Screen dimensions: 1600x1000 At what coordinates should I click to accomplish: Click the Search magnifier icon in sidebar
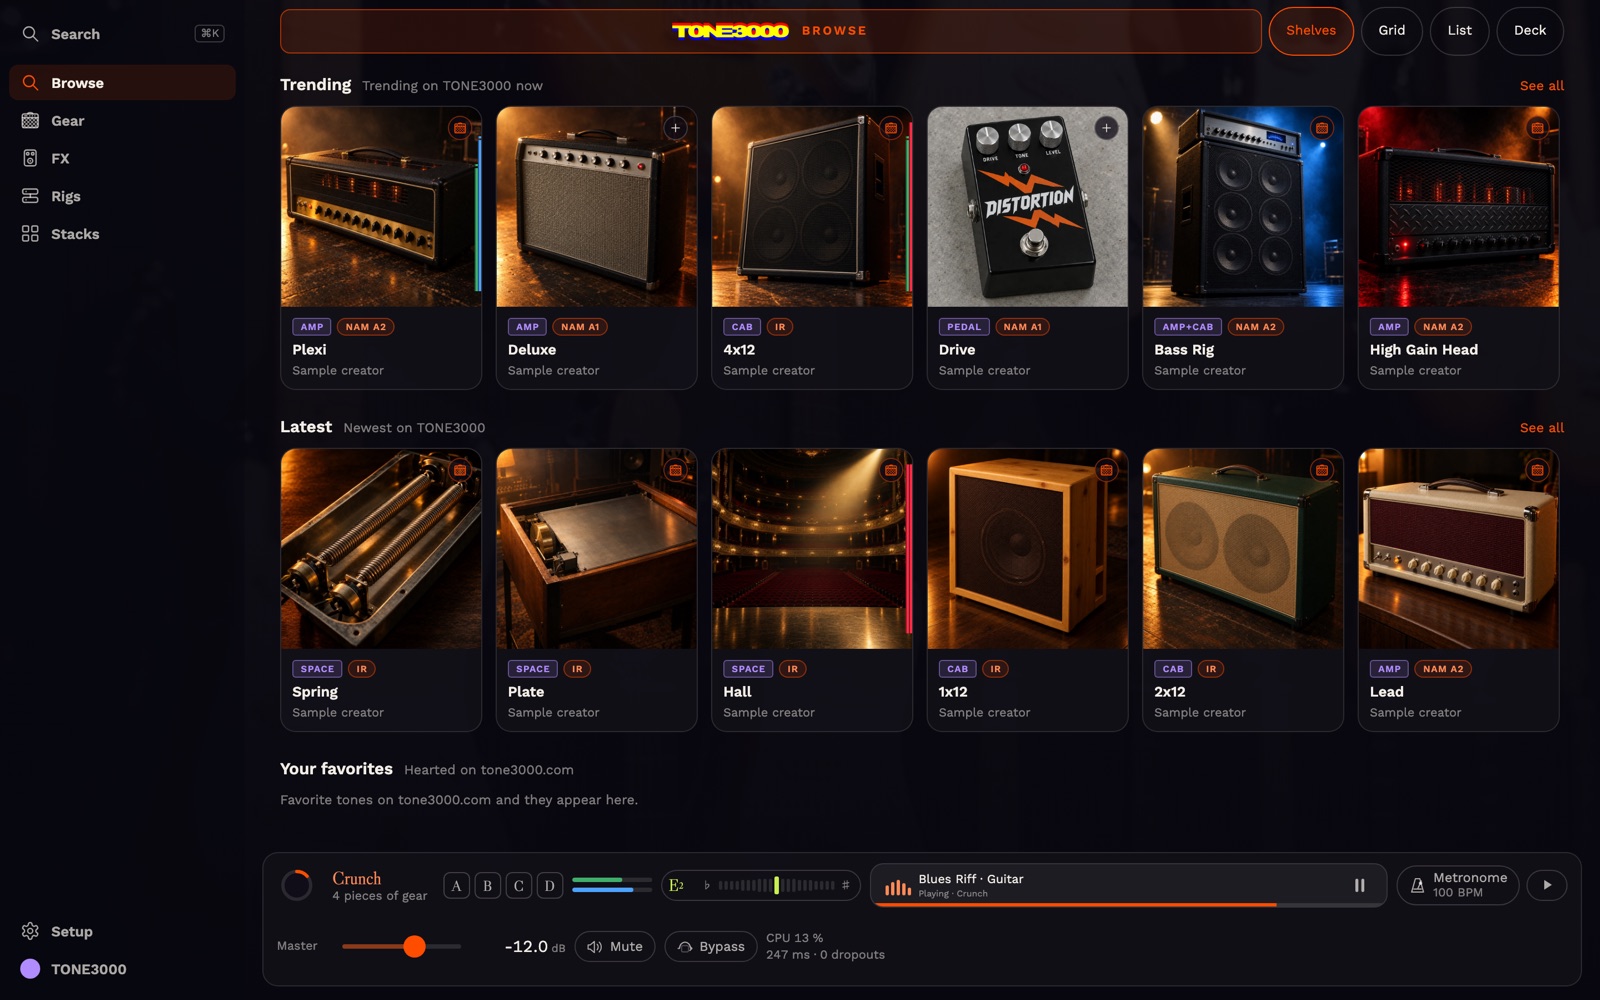[31, 34]
